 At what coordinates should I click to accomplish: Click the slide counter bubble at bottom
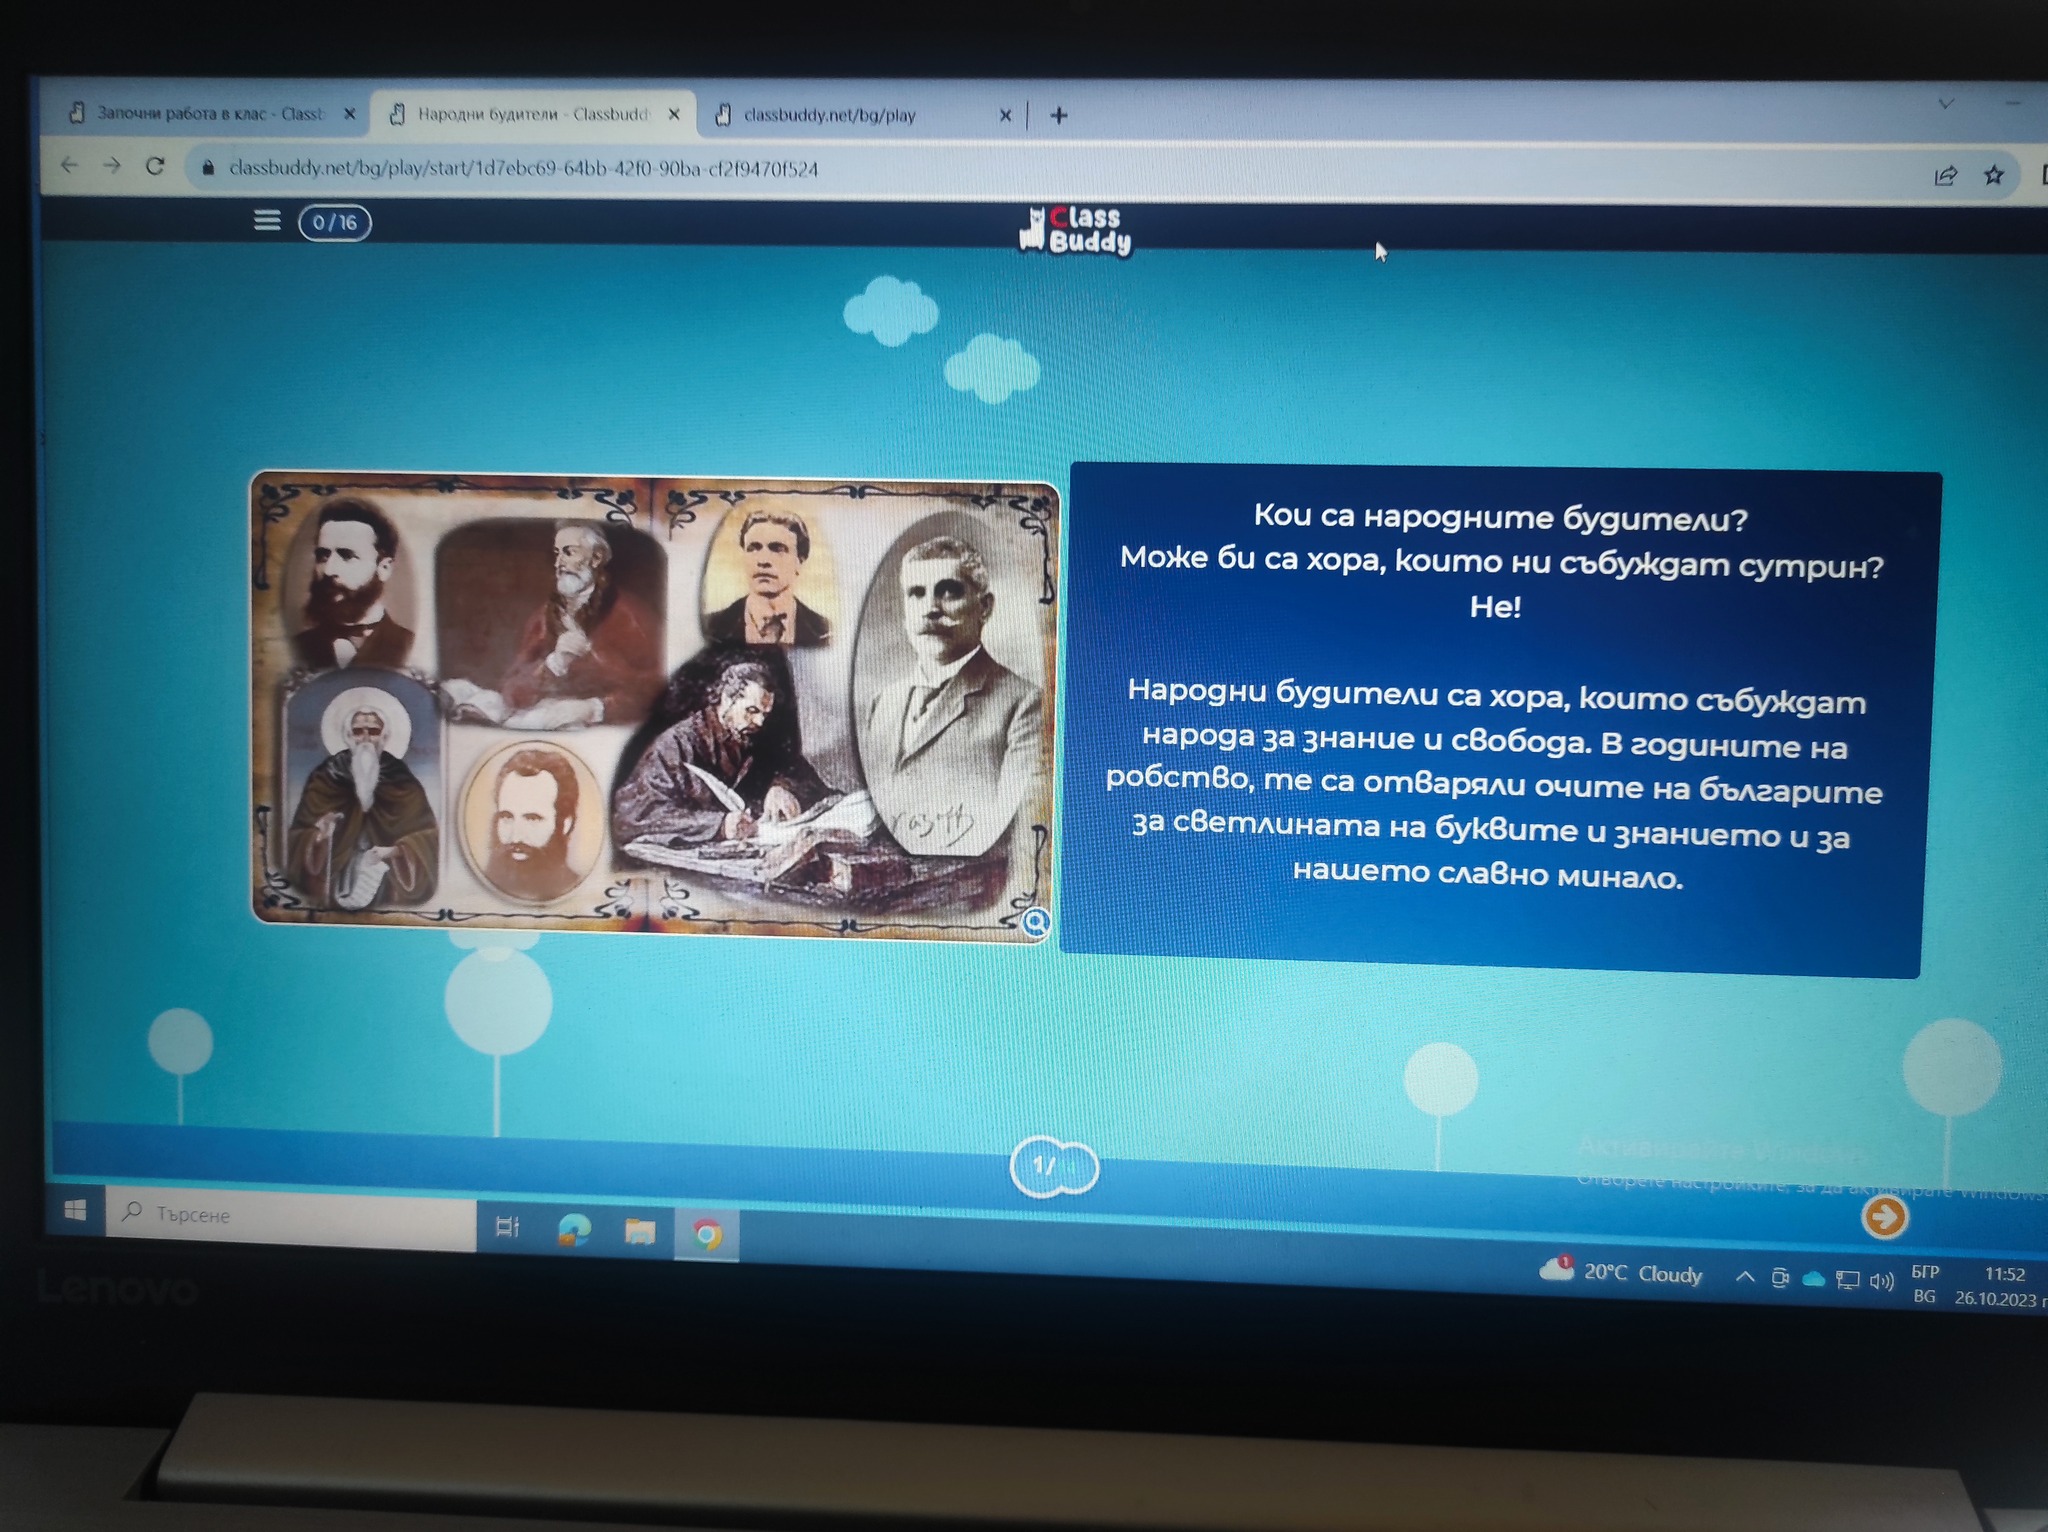tap(1054, 1166)
